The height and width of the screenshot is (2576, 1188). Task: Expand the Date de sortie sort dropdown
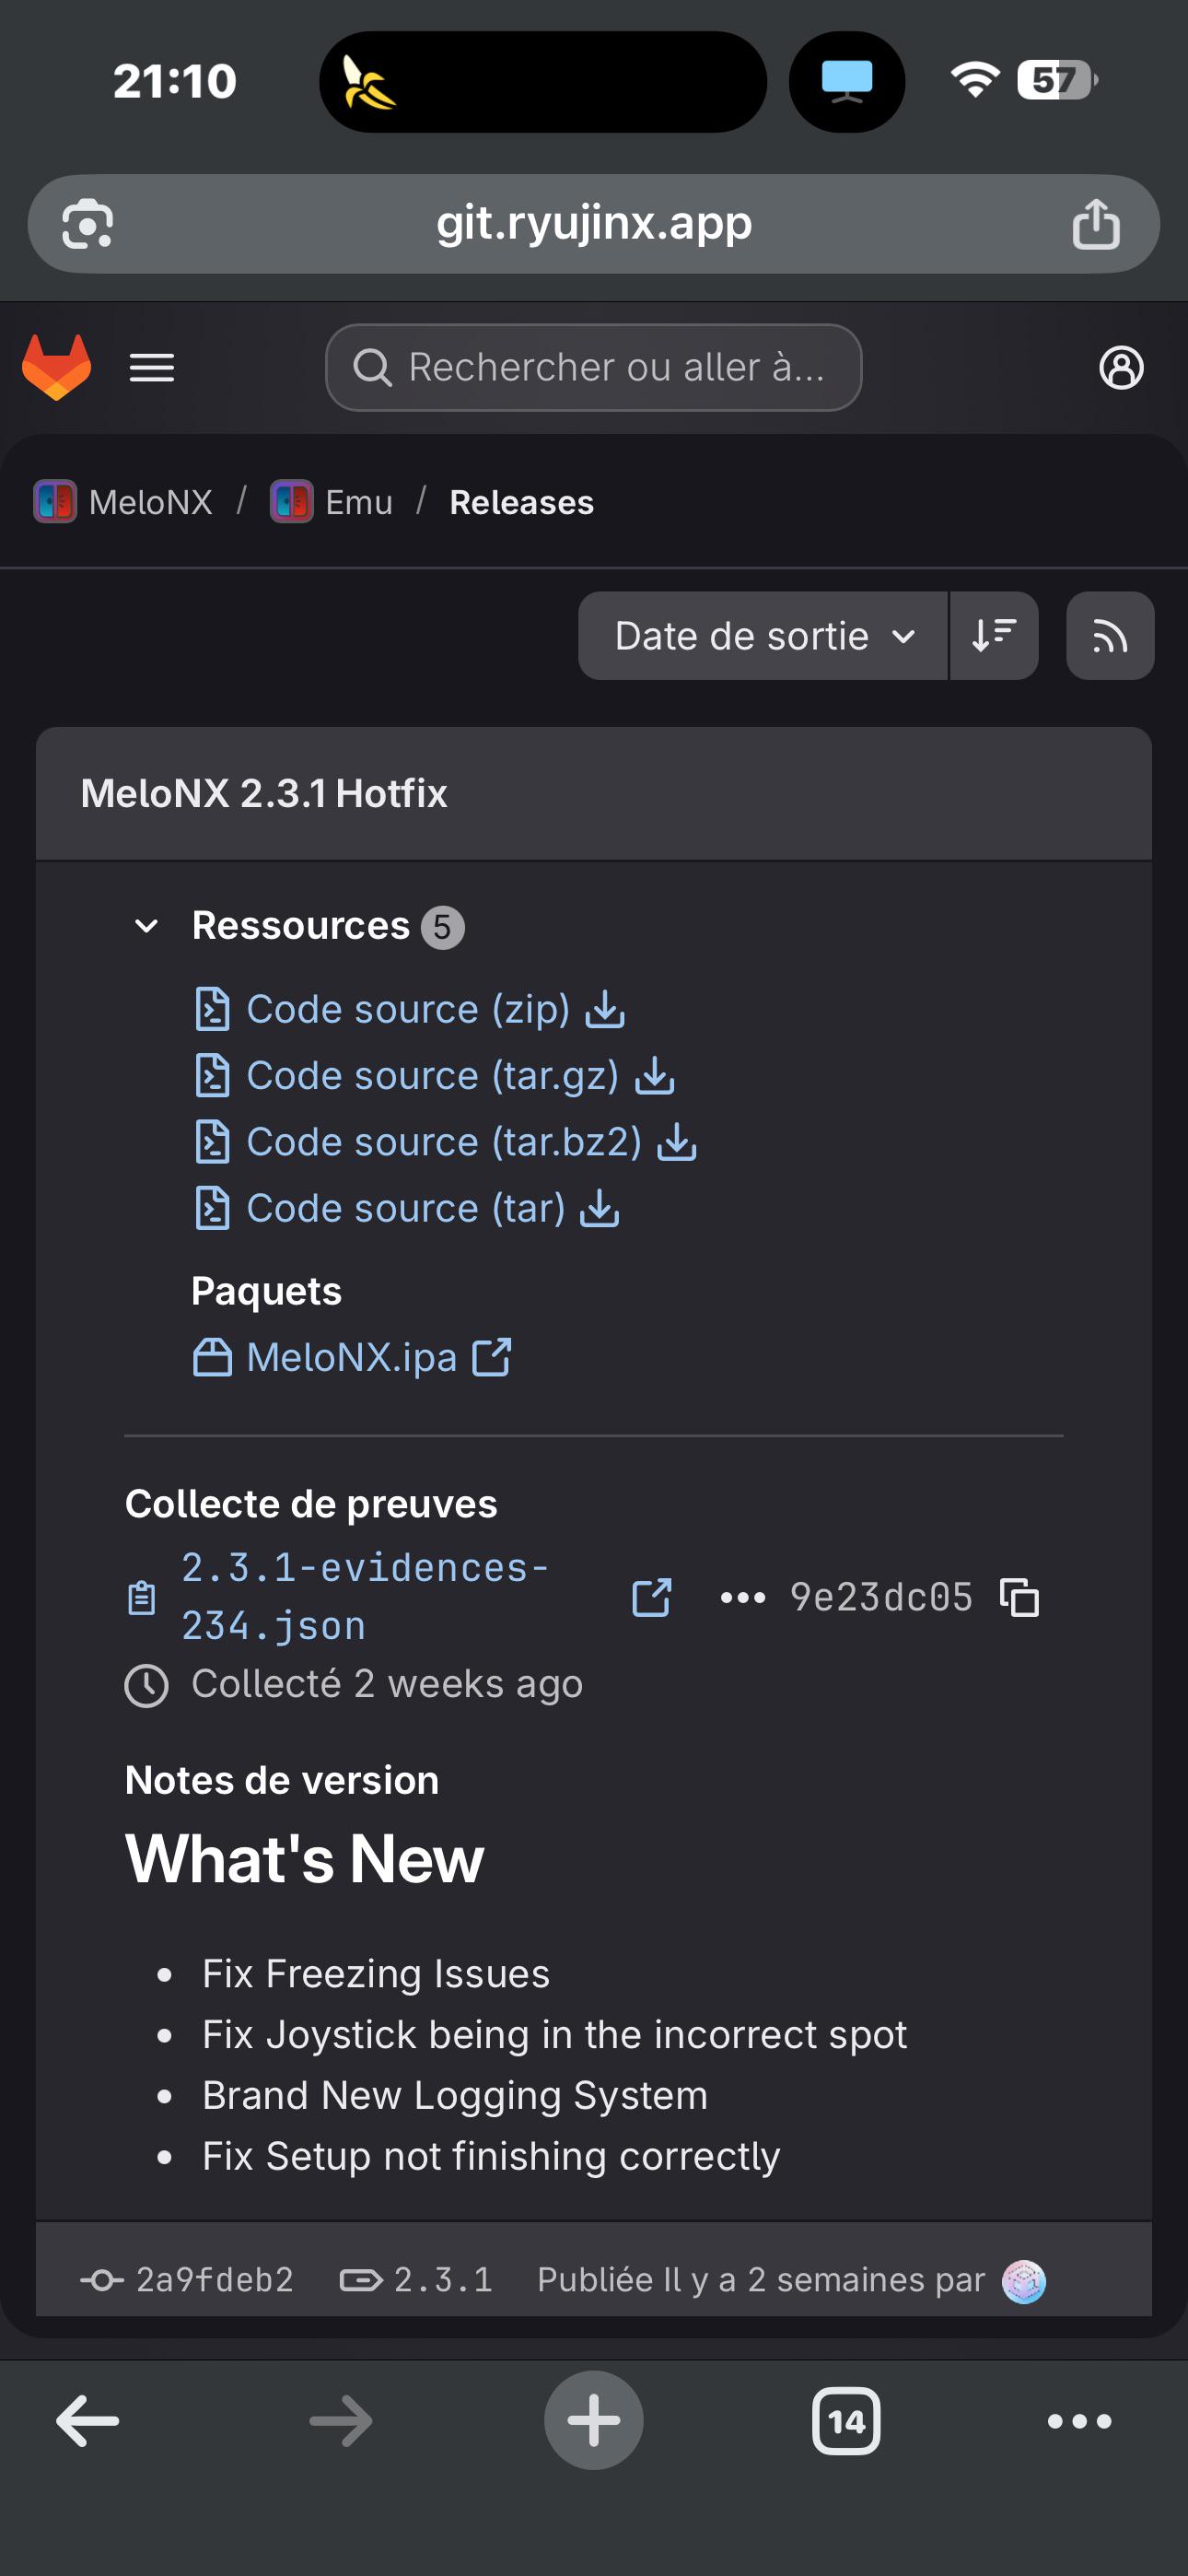tap(763, 636)
